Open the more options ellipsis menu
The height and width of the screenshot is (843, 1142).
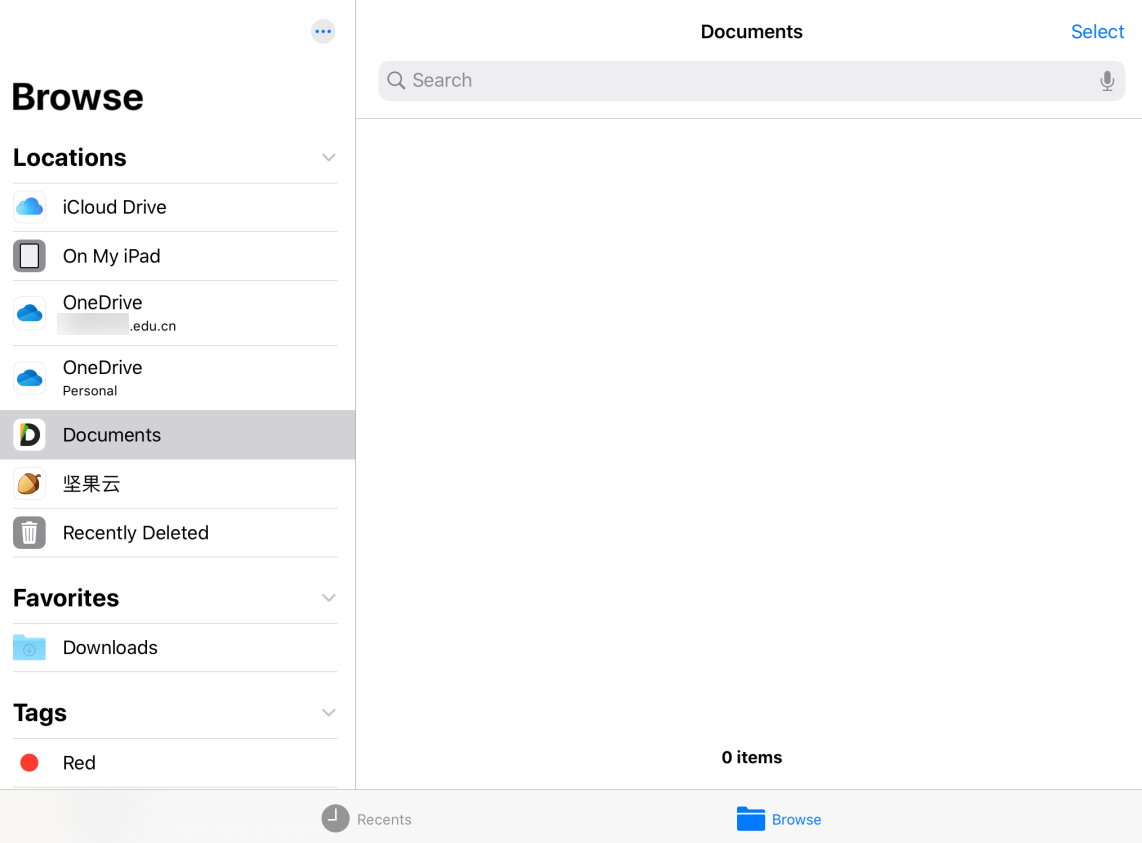[x=322, y=31]
